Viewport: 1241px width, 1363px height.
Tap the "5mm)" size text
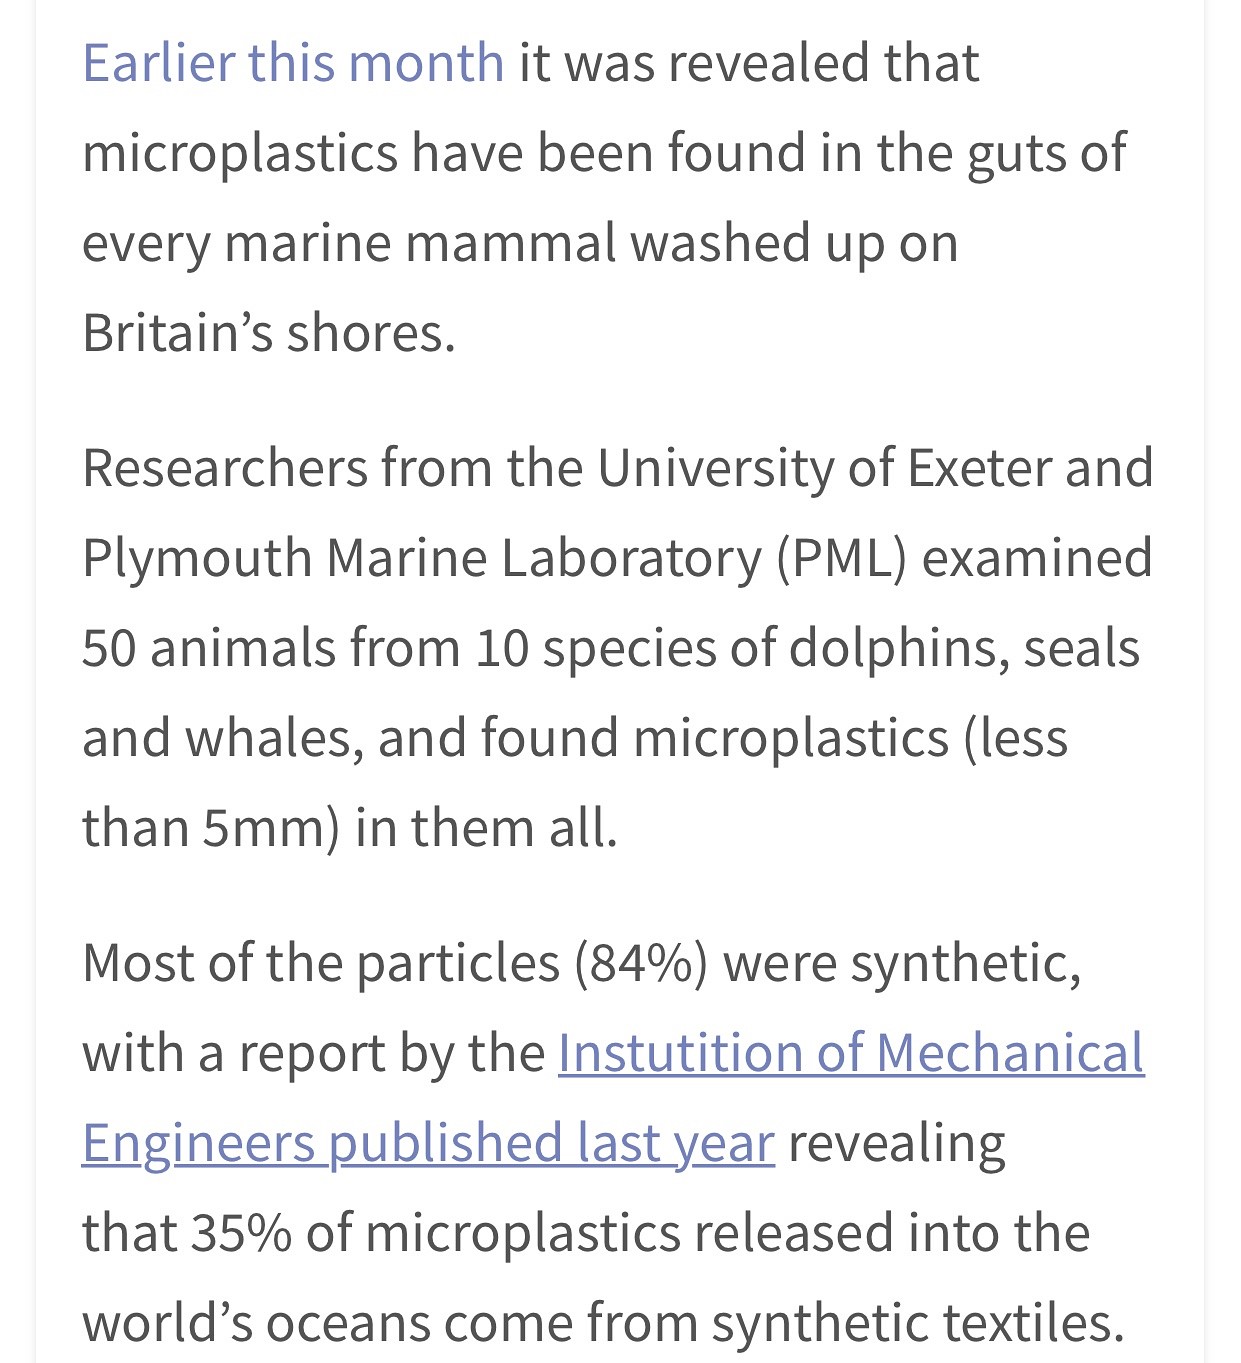(x=271, y=828)
